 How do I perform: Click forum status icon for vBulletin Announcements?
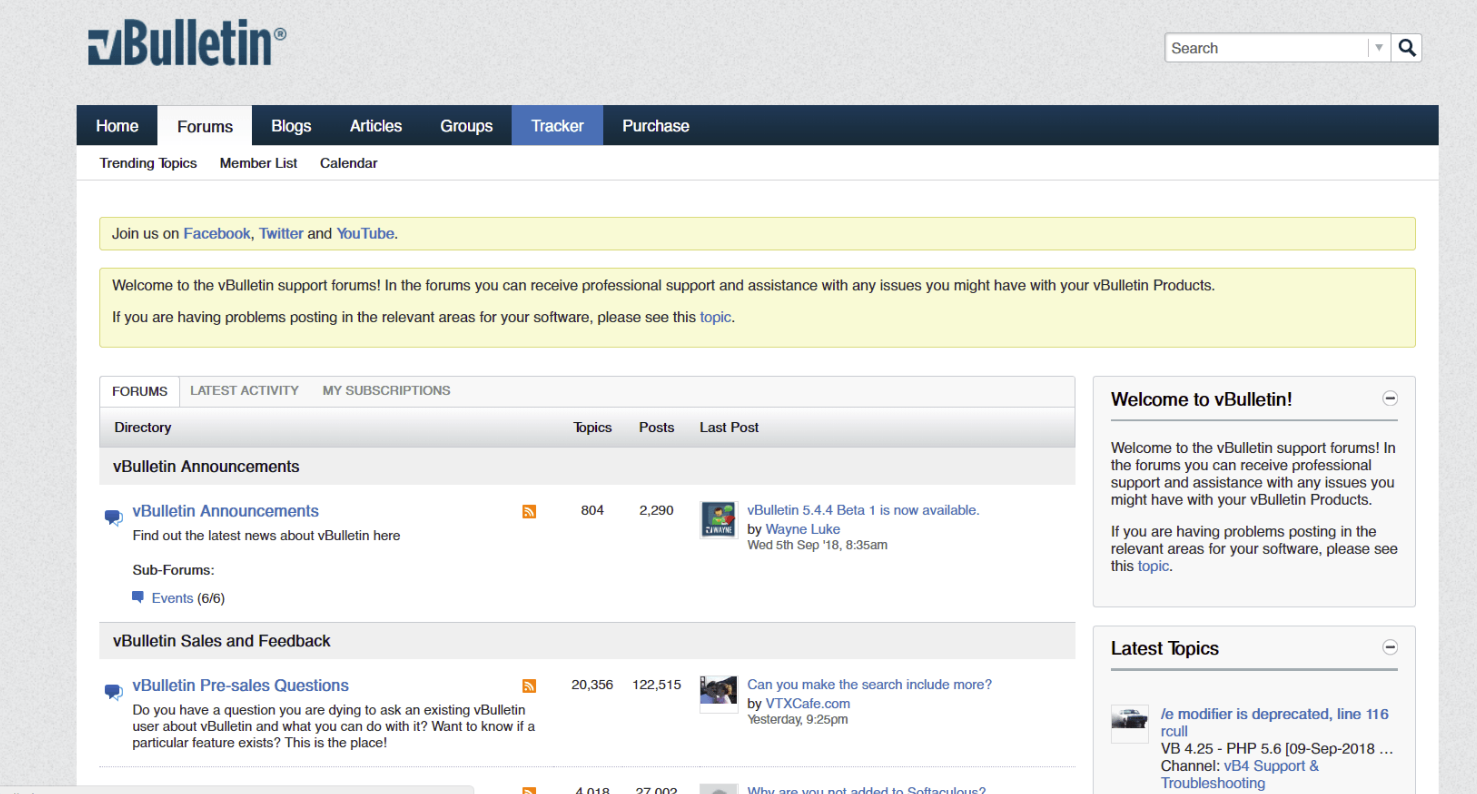[x=114, y=517]
